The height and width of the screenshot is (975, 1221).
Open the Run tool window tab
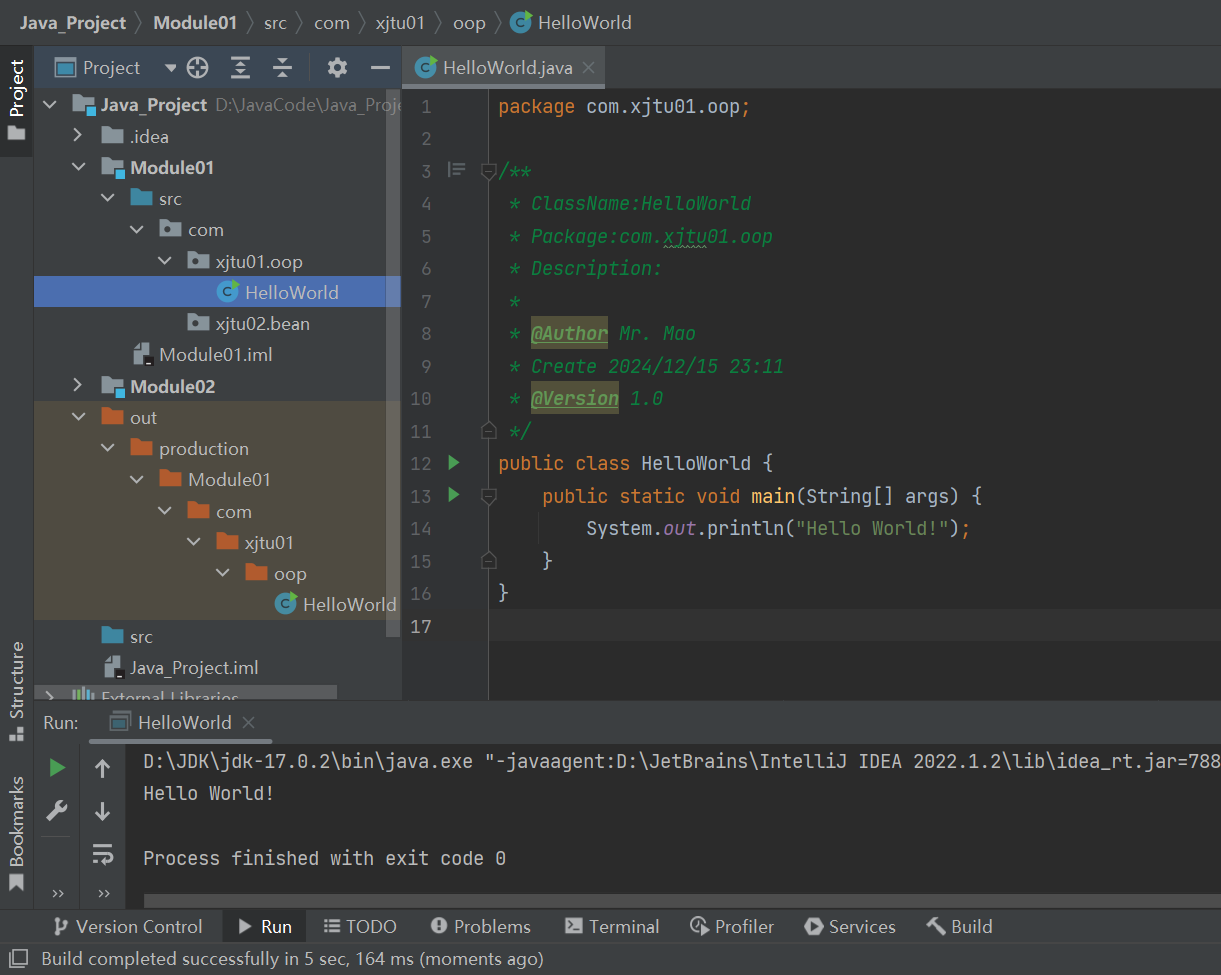click(265, 927)
